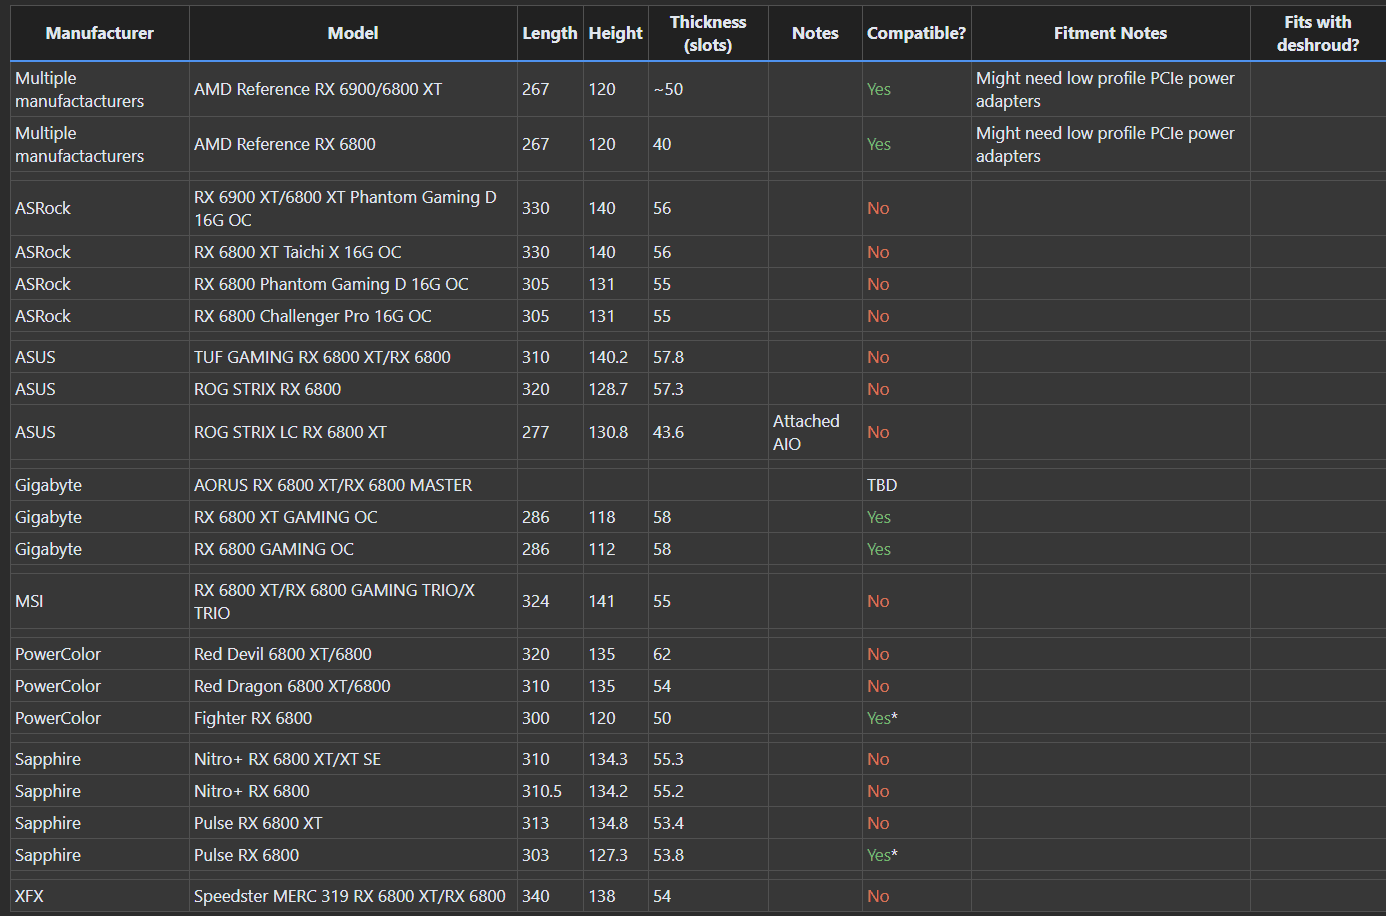Click the 140.2 height cell

pos(616,357)
